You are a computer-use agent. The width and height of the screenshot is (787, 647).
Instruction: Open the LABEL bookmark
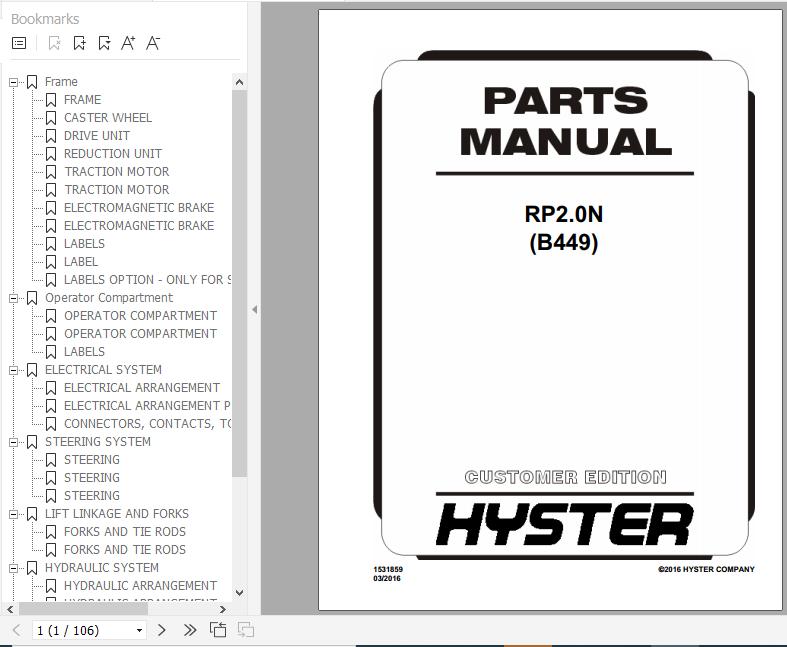click(x=81, y=262)
